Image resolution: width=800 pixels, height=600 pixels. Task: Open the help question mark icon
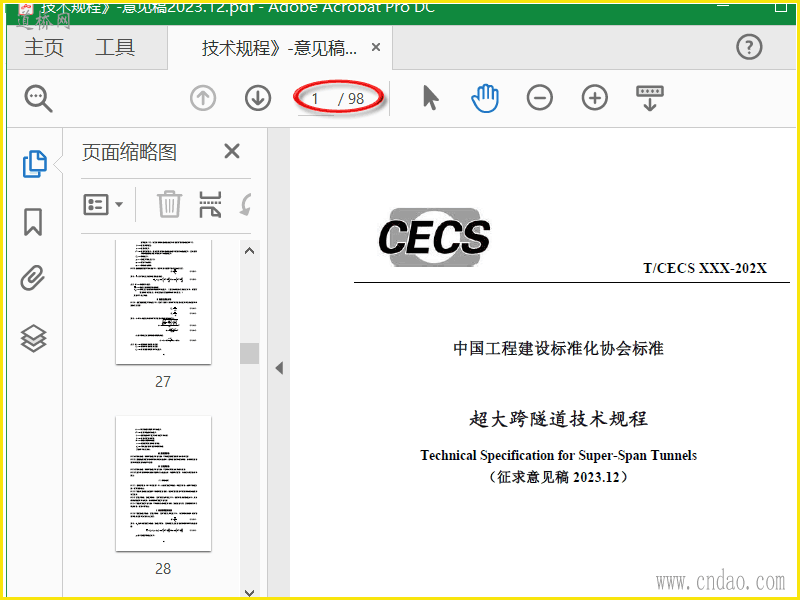coord(749,47)
